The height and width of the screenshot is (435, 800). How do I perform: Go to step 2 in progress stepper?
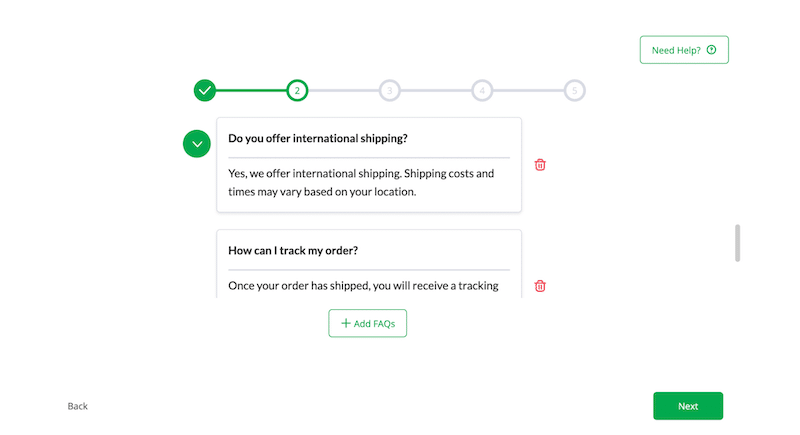(296, 91)
